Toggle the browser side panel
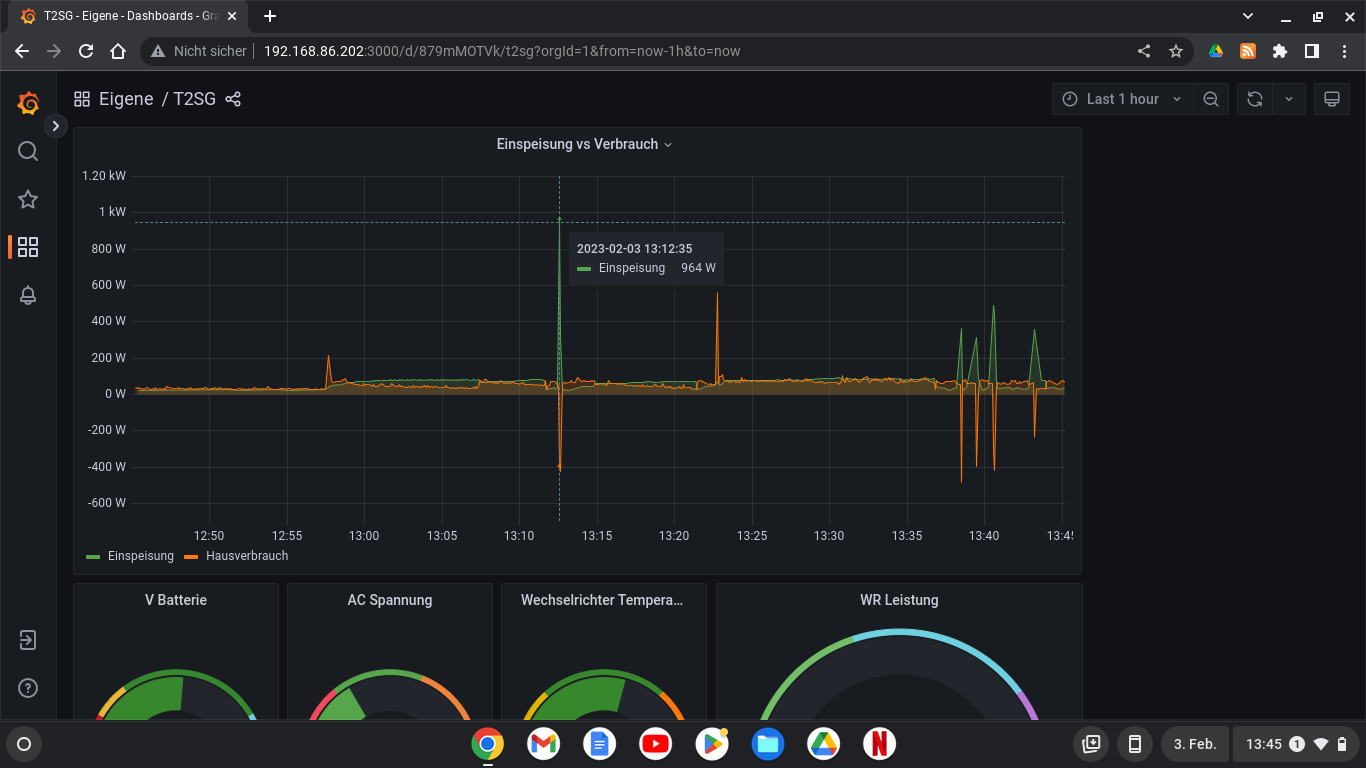The image size is (1366, 768). (1312, 51)
